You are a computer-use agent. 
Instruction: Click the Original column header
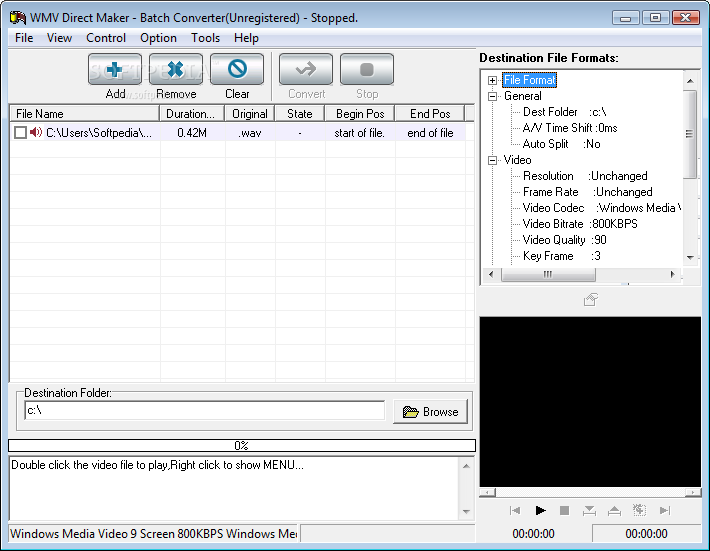250,114
